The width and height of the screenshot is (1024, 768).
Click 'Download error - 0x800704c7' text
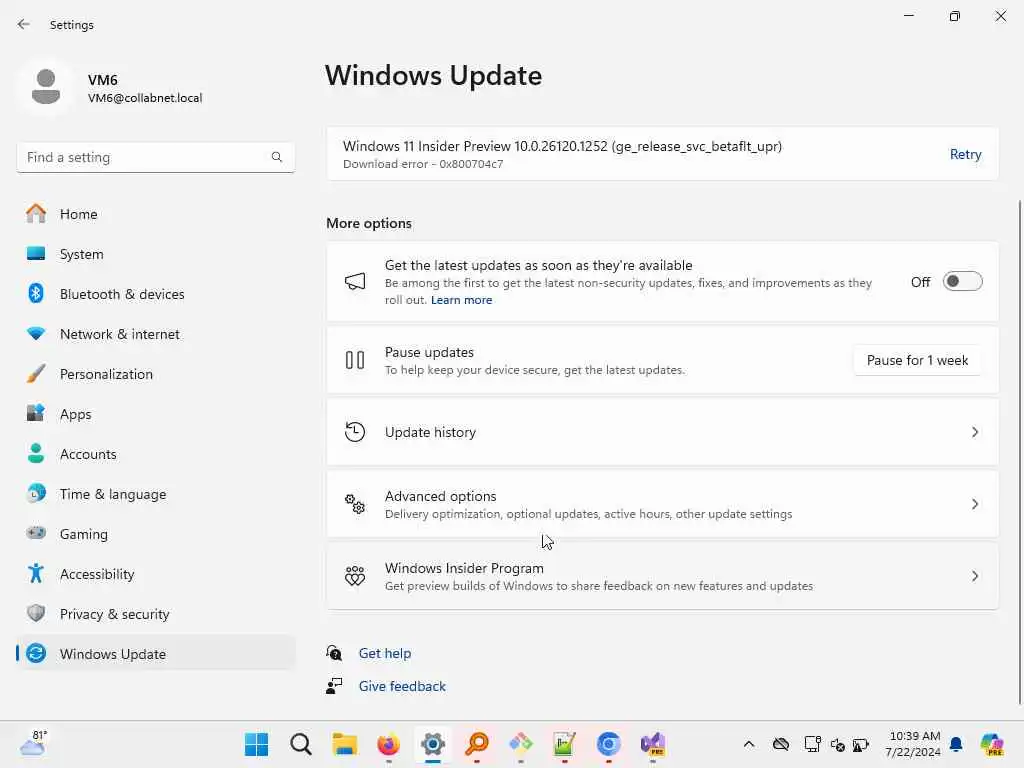pos(423,164)
